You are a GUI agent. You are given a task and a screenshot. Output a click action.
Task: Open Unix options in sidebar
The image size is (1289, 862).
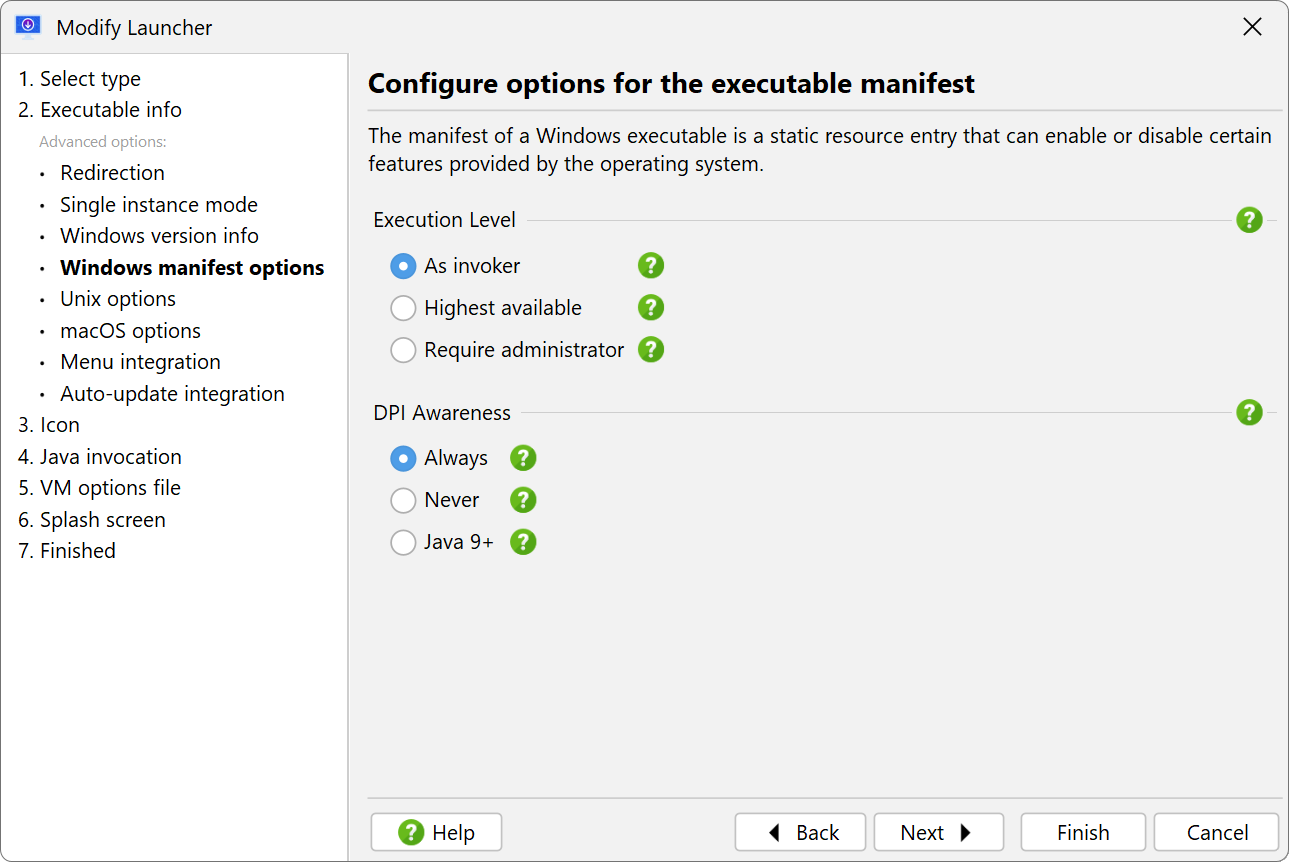118,299
